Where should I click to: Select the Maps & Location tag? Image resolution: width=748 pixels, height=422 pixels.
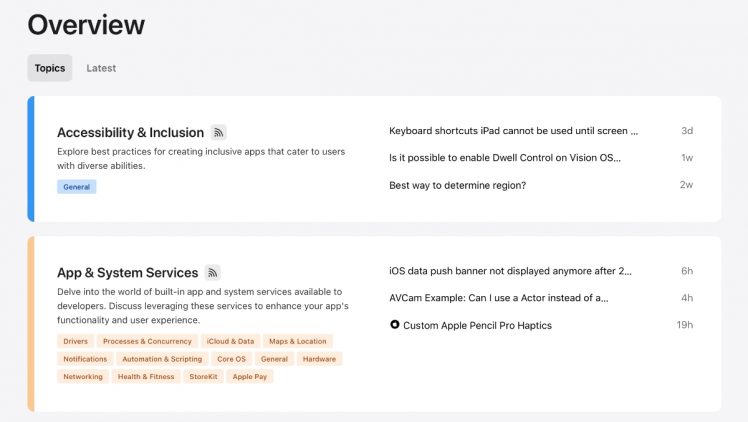[298, 341]
